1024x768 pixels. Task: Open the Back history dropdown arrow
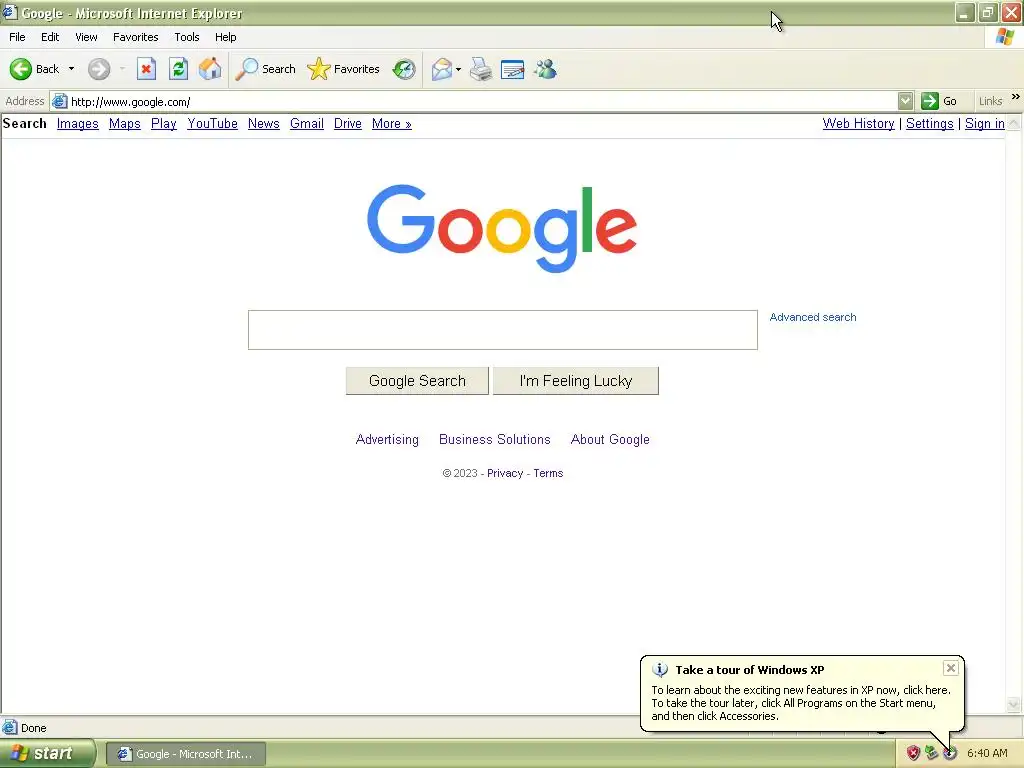[71, 69]
